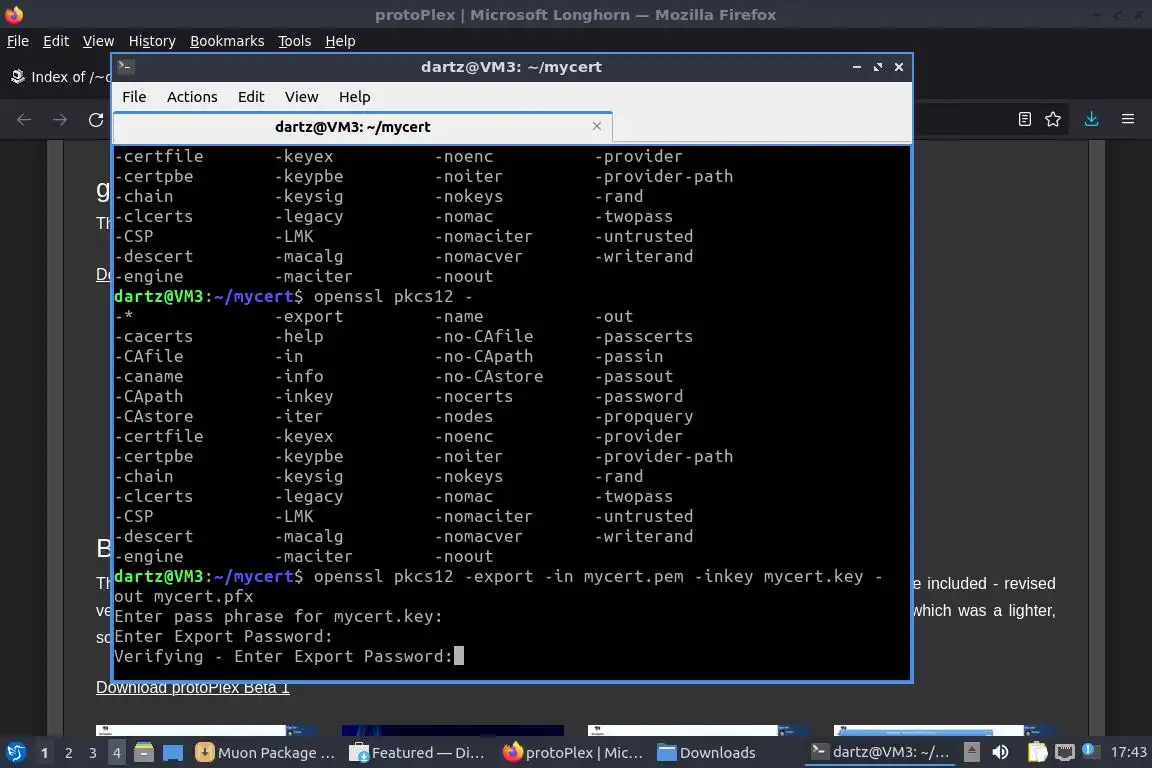The height and width of the screenshot is (768, 1152).
Task: Click '-export' option in terminal output
Action: coord(309,317)
